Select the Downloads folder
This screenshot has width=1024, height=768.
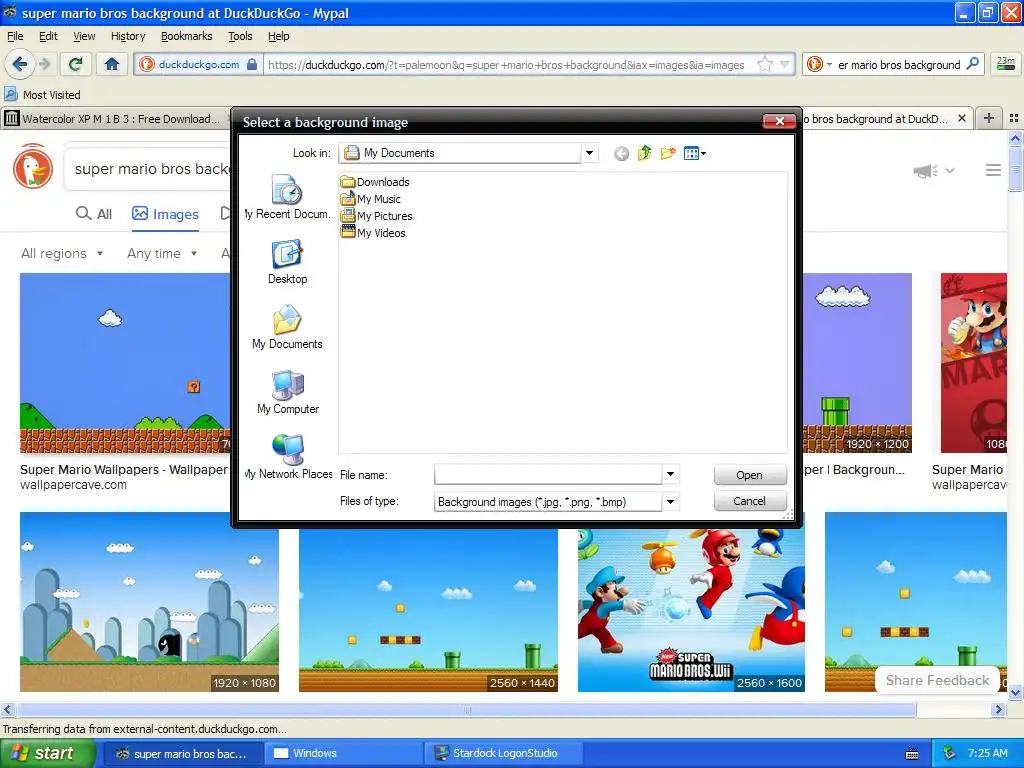[x=376, y=182]
